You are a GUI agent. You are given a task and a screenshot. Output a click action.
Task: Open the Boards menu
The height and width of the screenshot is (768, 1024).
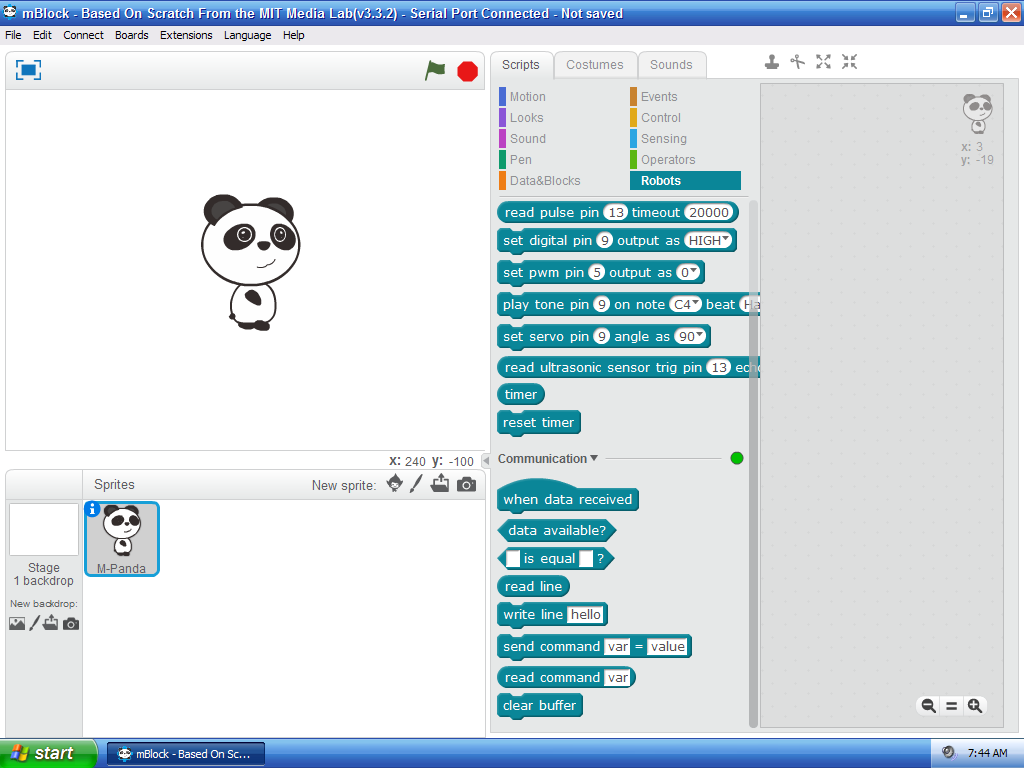coord(131,35)
